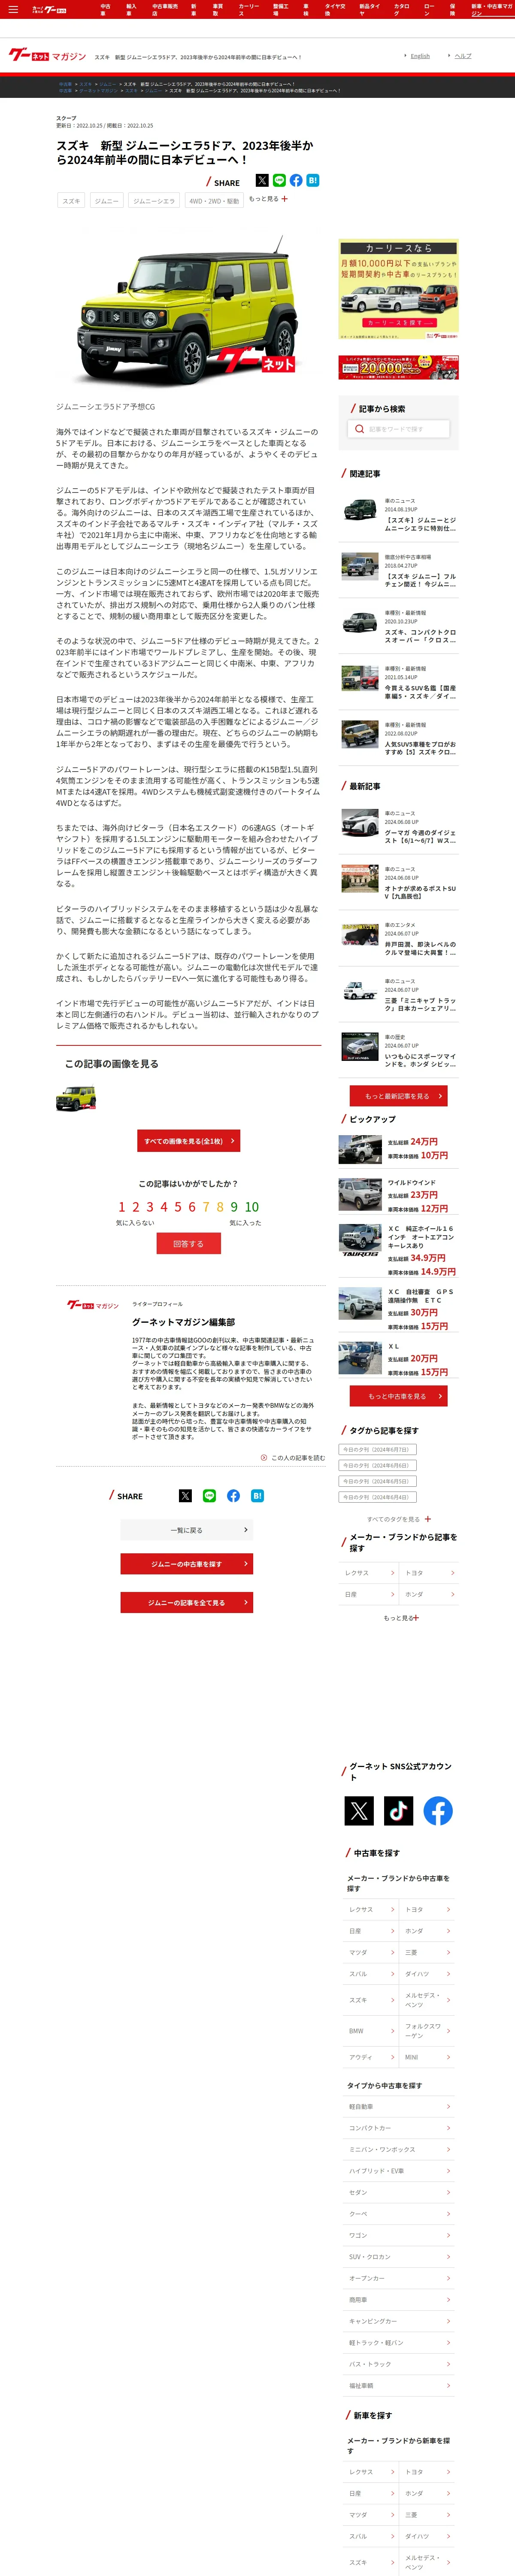Share on X from the top share row
This screenshot has width=515, height=2576.
click(262, 181)
